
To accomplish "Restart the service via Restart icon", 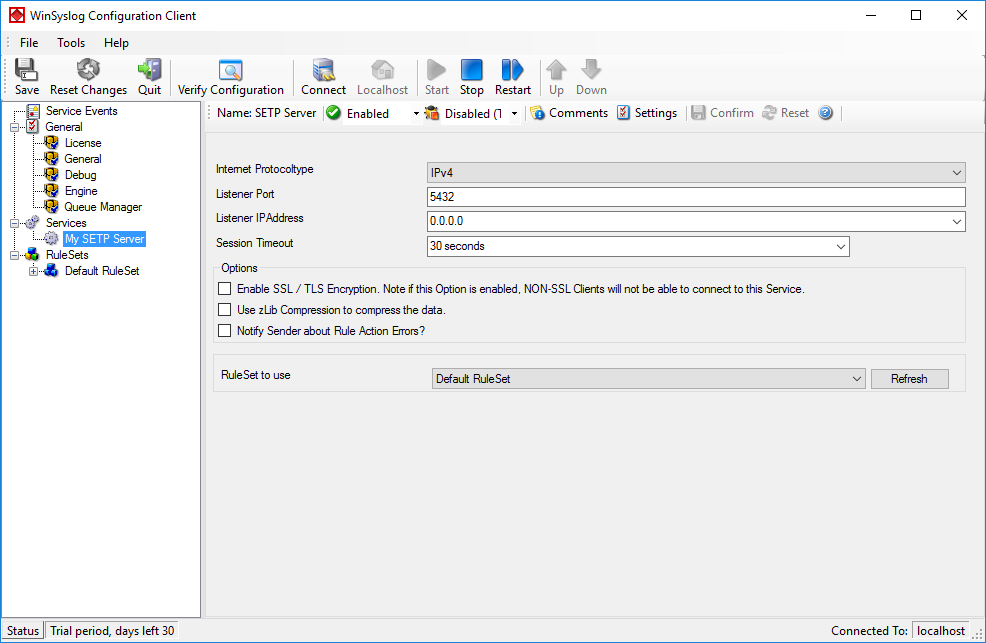I will (512, 70).
